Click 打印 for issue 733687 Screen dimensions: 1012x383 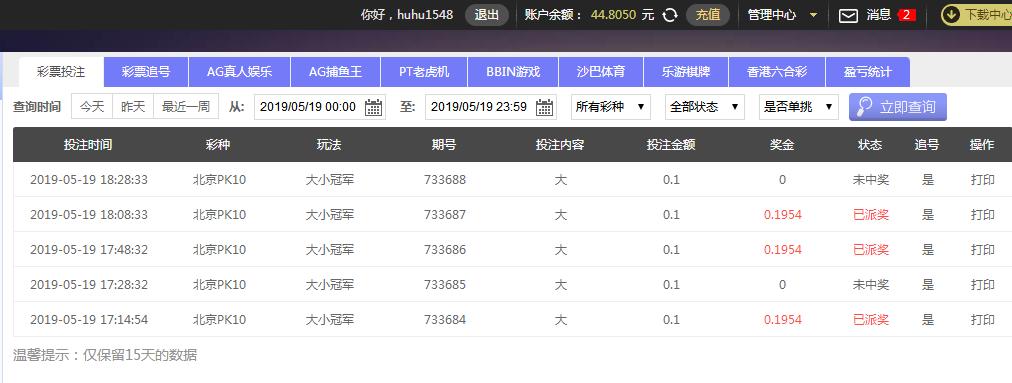(982, 214)
